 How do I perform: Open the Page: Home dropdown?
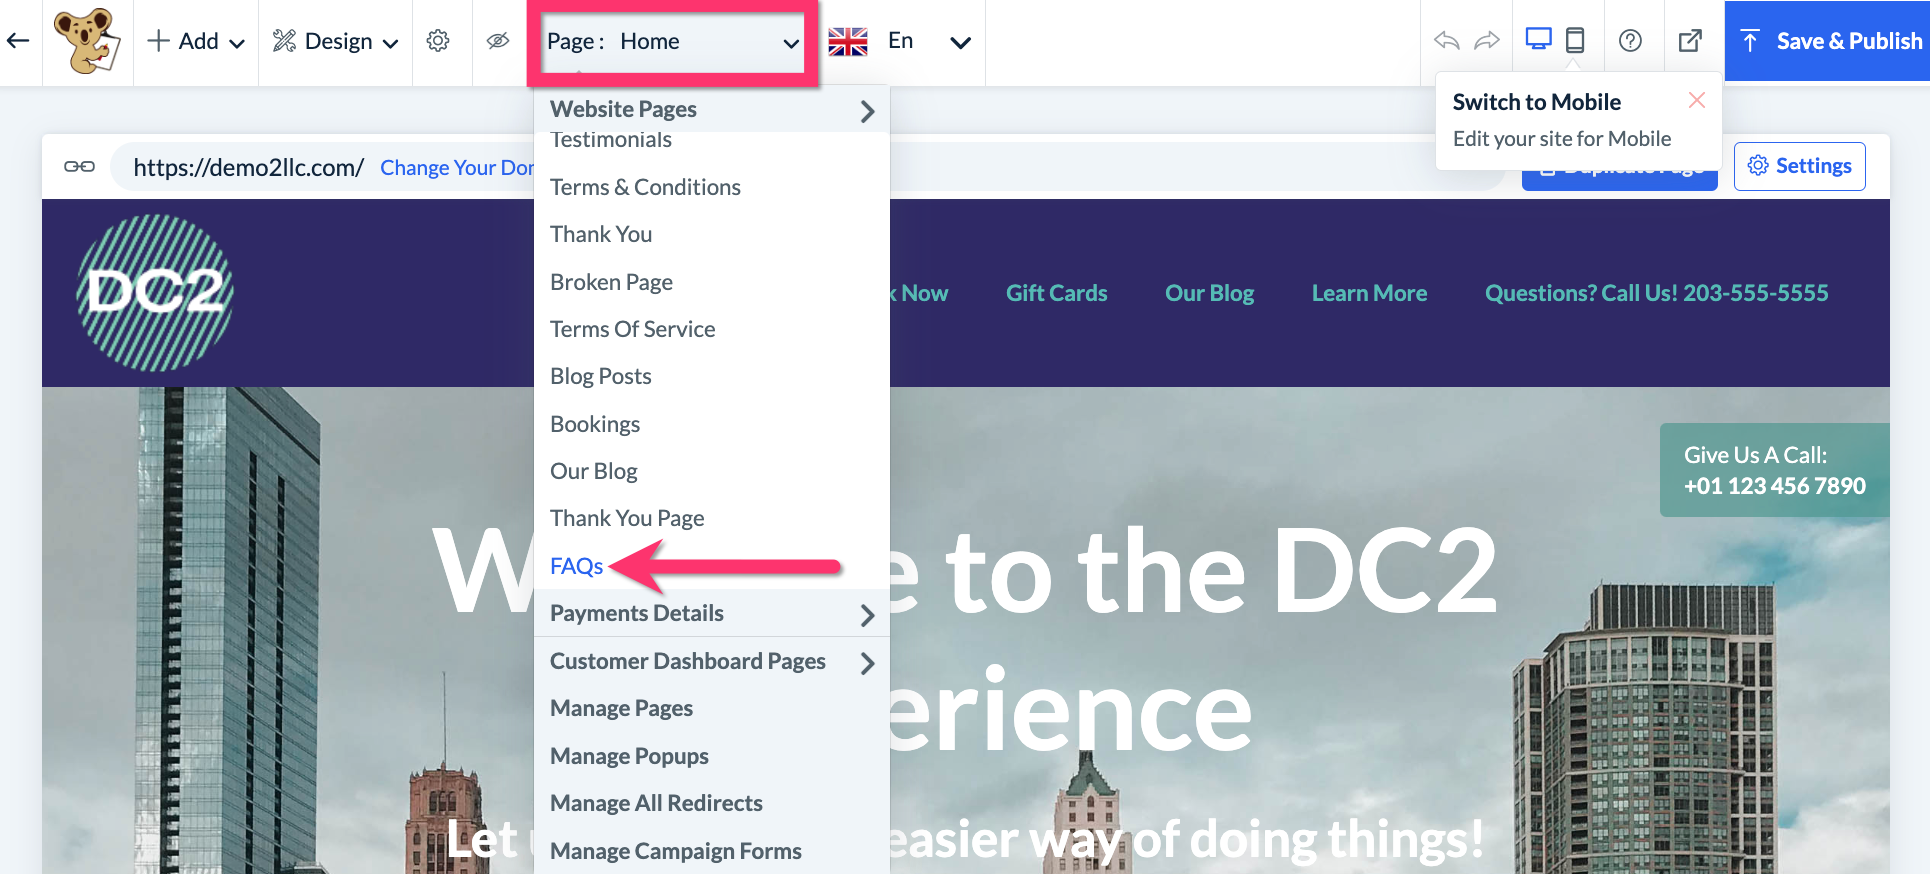click(x=673, y=42)
